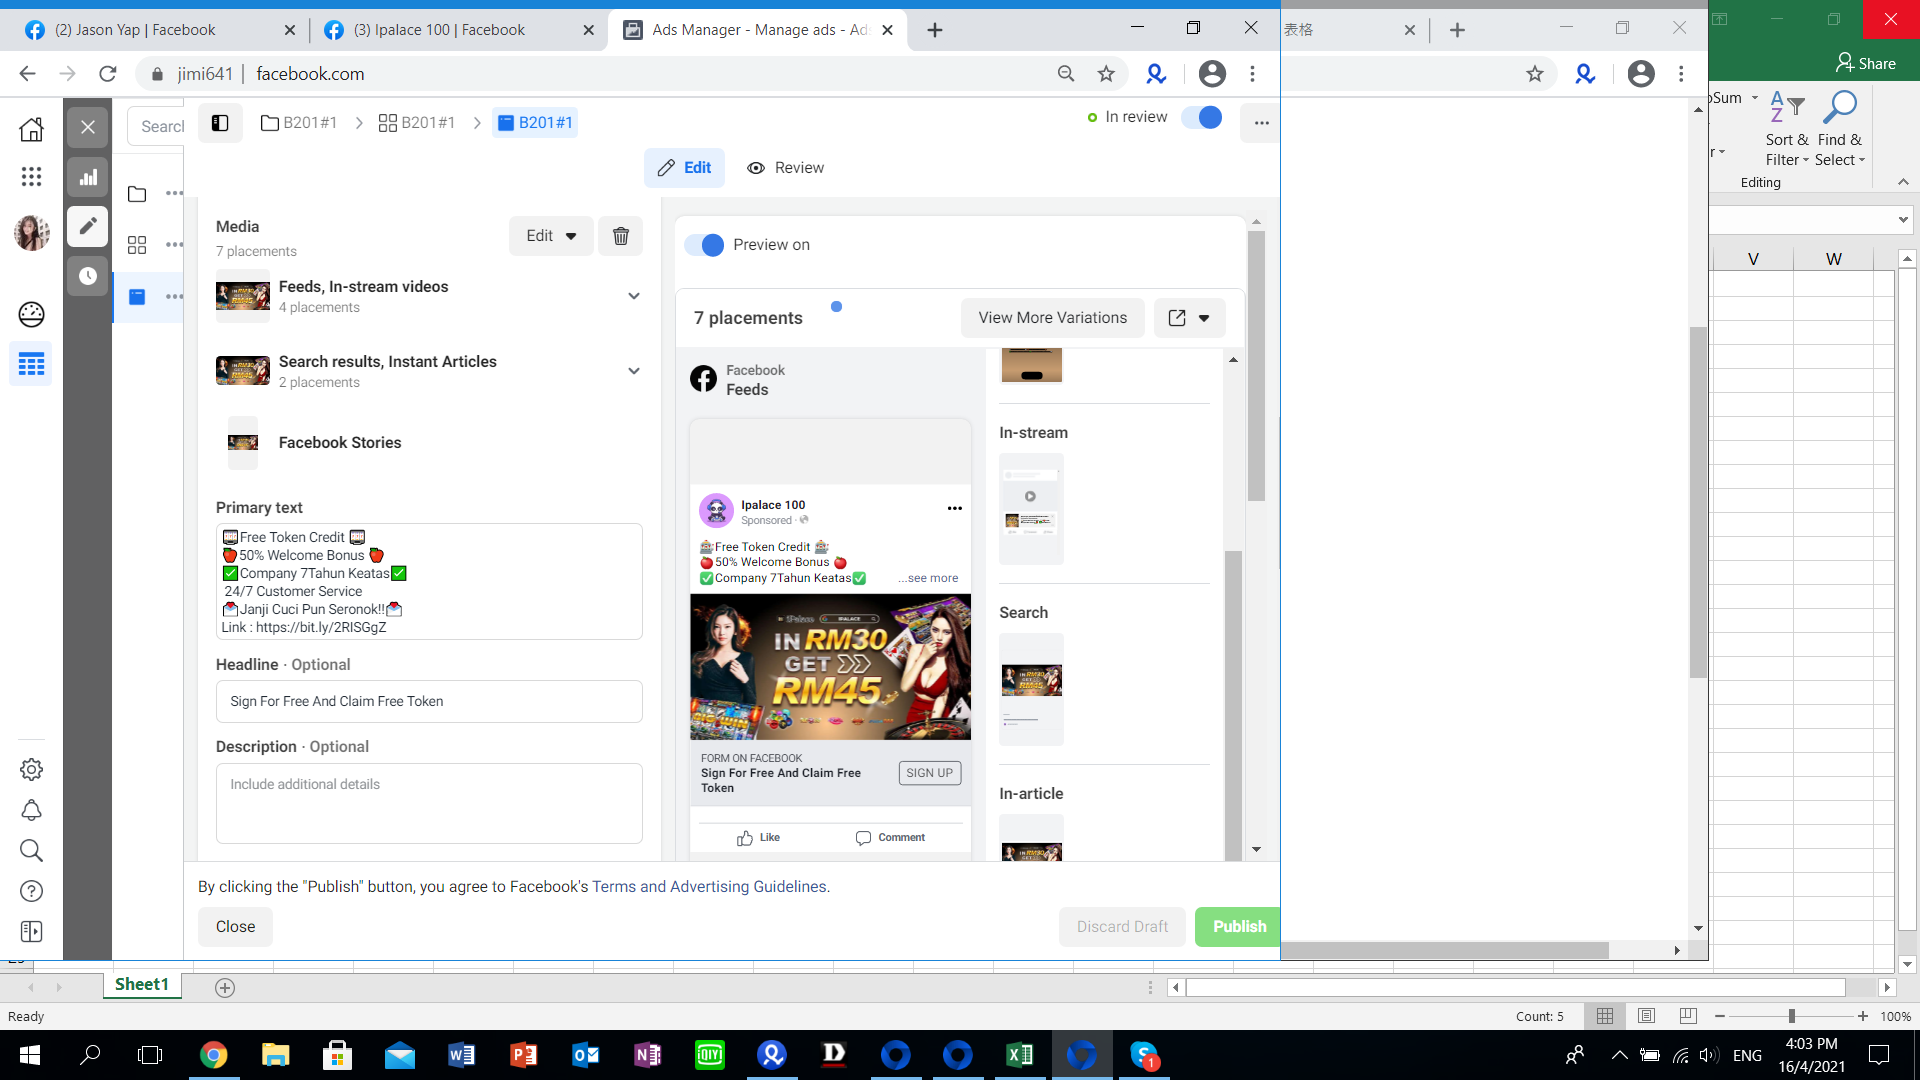Open the three-dot menu beside In review
Image resolution: width=1920 pixels, height=1080 pixels.
[1261, 123]
